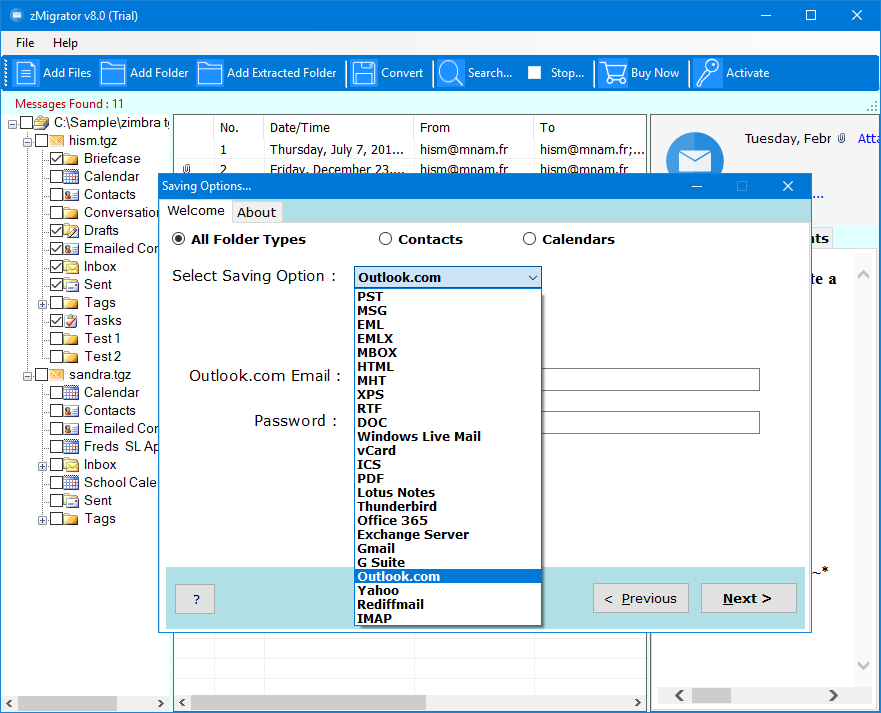
Task: Click the Buy Now shopping cart icon
Action: pyautogui.click(x=613, y=73)
